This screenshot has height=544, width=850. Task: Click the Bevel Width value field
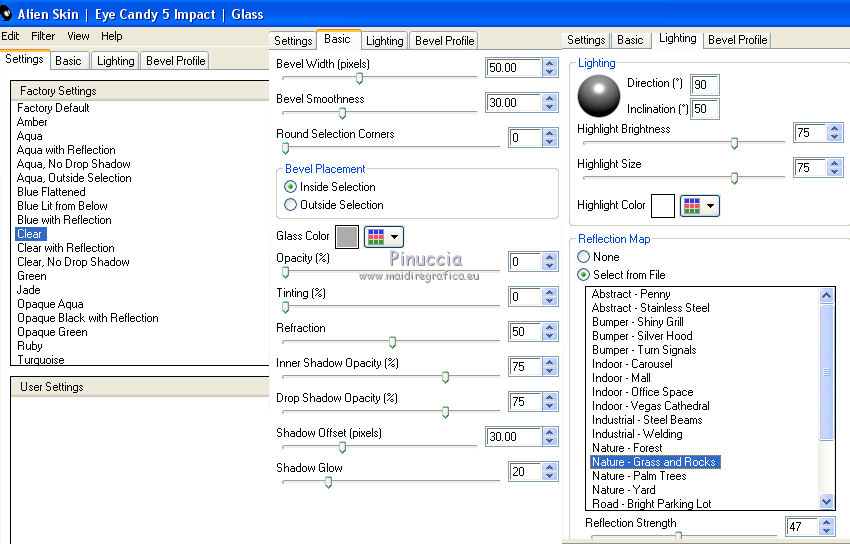tap(513, 68)
